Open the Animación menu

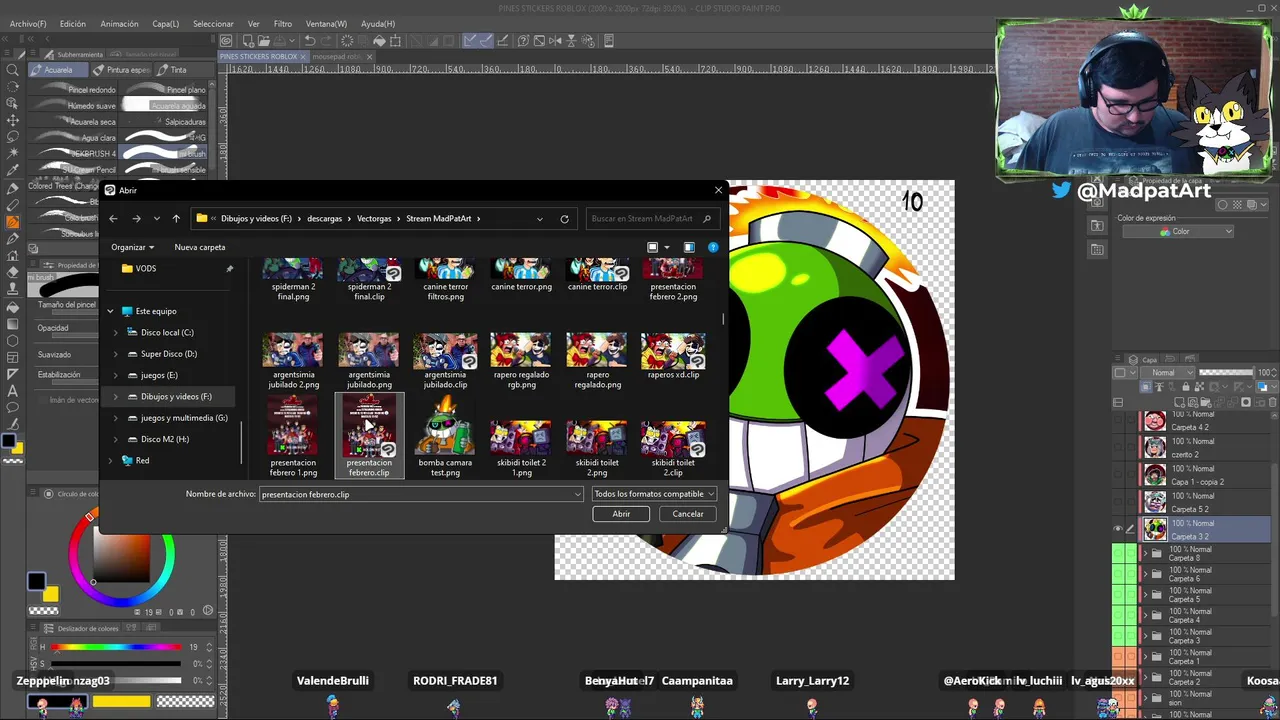119,23
